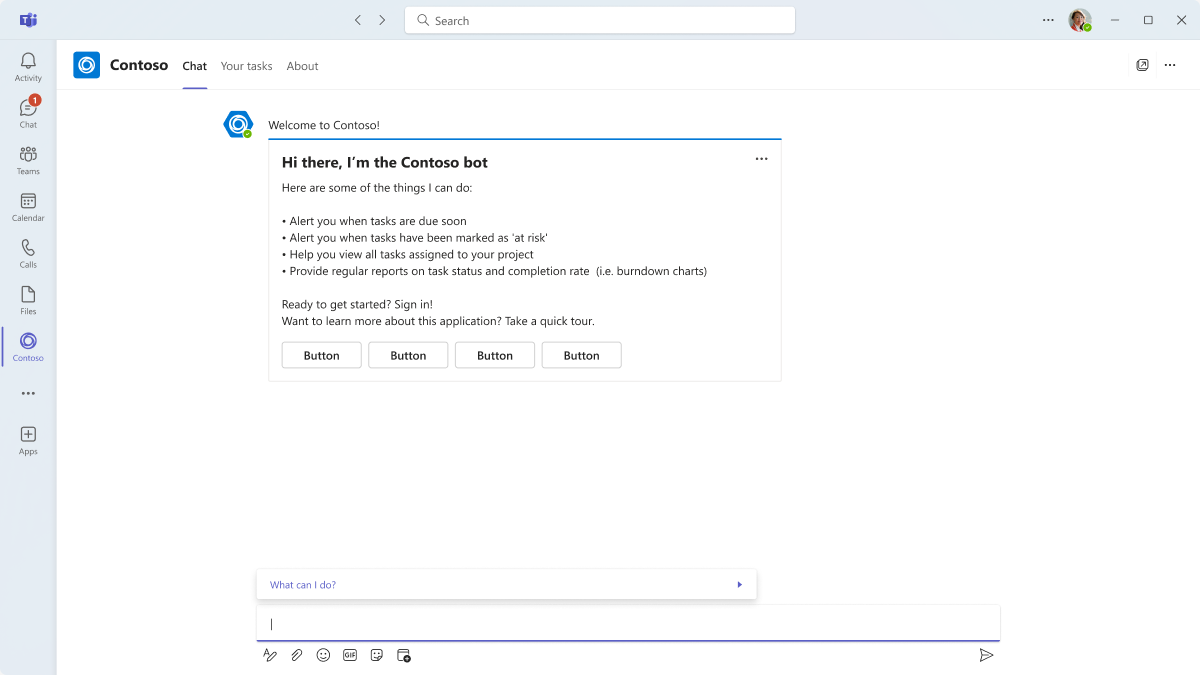Click the 'Hi there, I'm the Contoso bot' heading
The height and width of the screenshot is (675, 1200).
385,162
